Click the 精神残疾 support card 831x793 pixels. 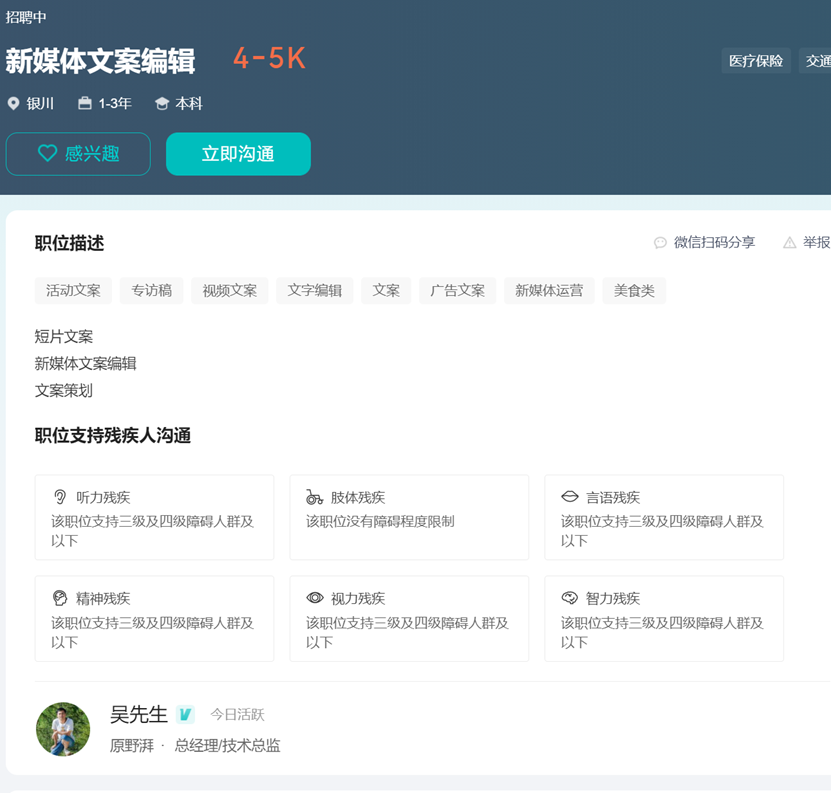point(154,618)
